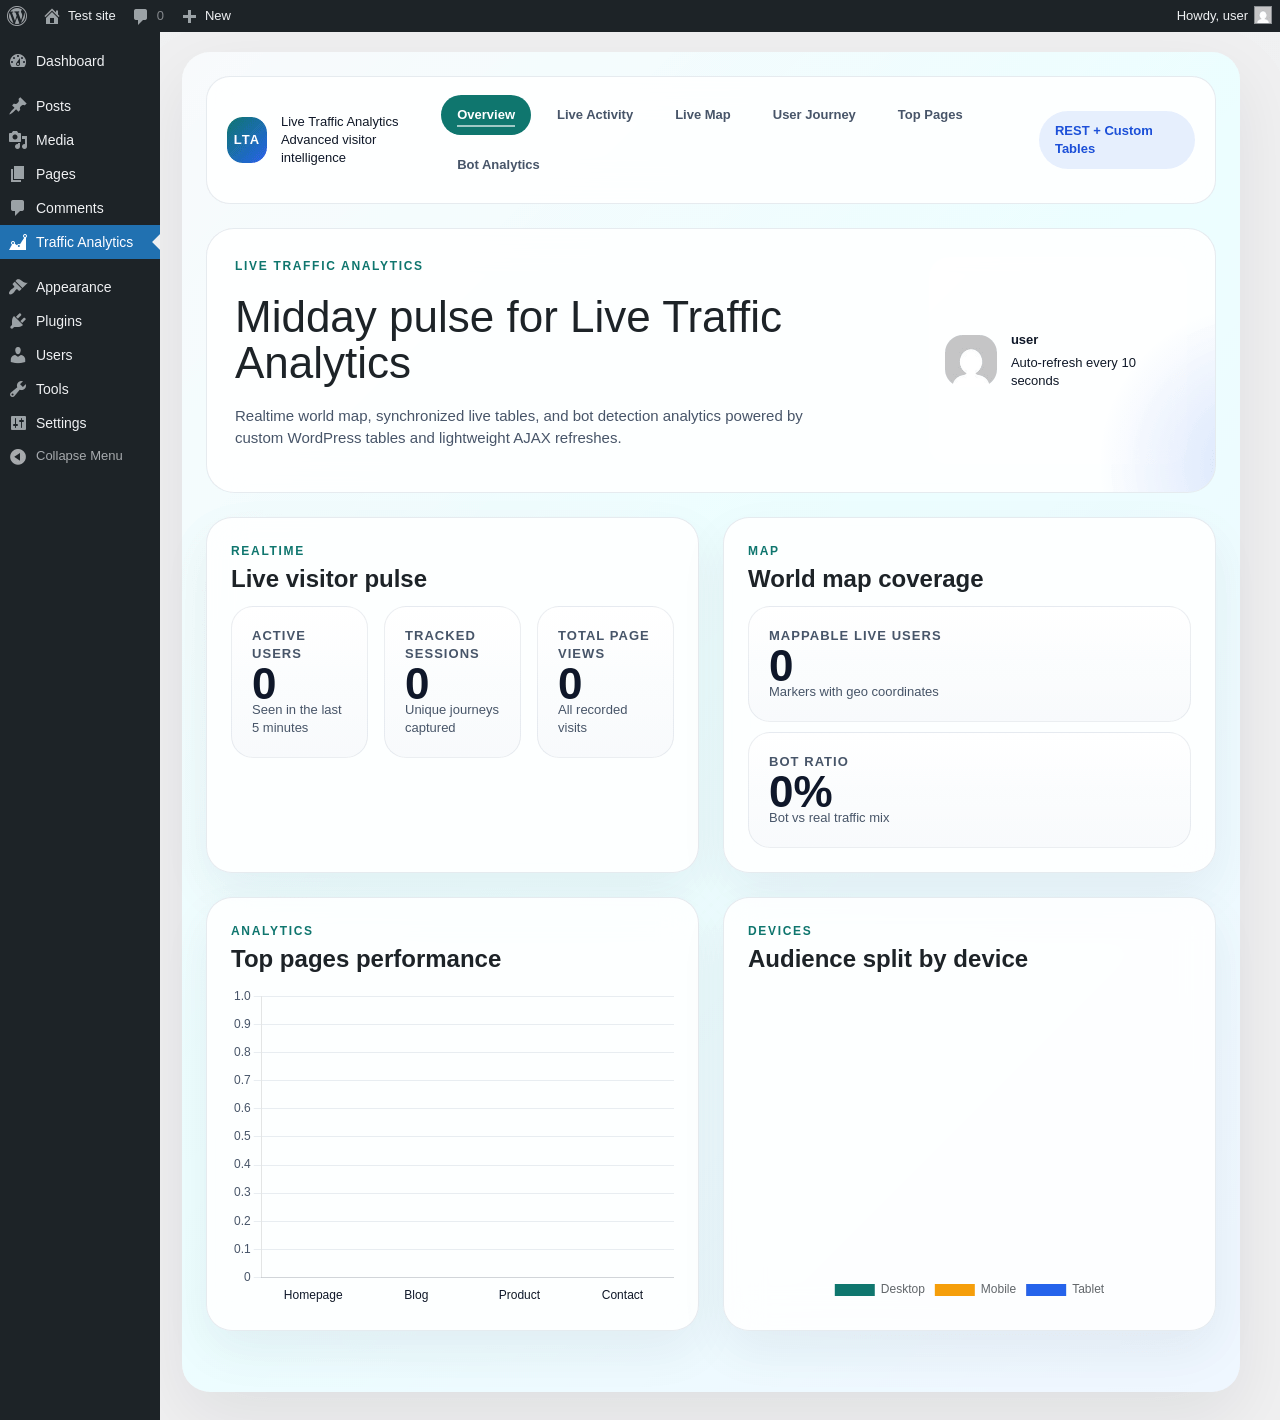Click the user avatar thumbnail in hero card
Screen dimensions: 1280x1420
[971, 361]
